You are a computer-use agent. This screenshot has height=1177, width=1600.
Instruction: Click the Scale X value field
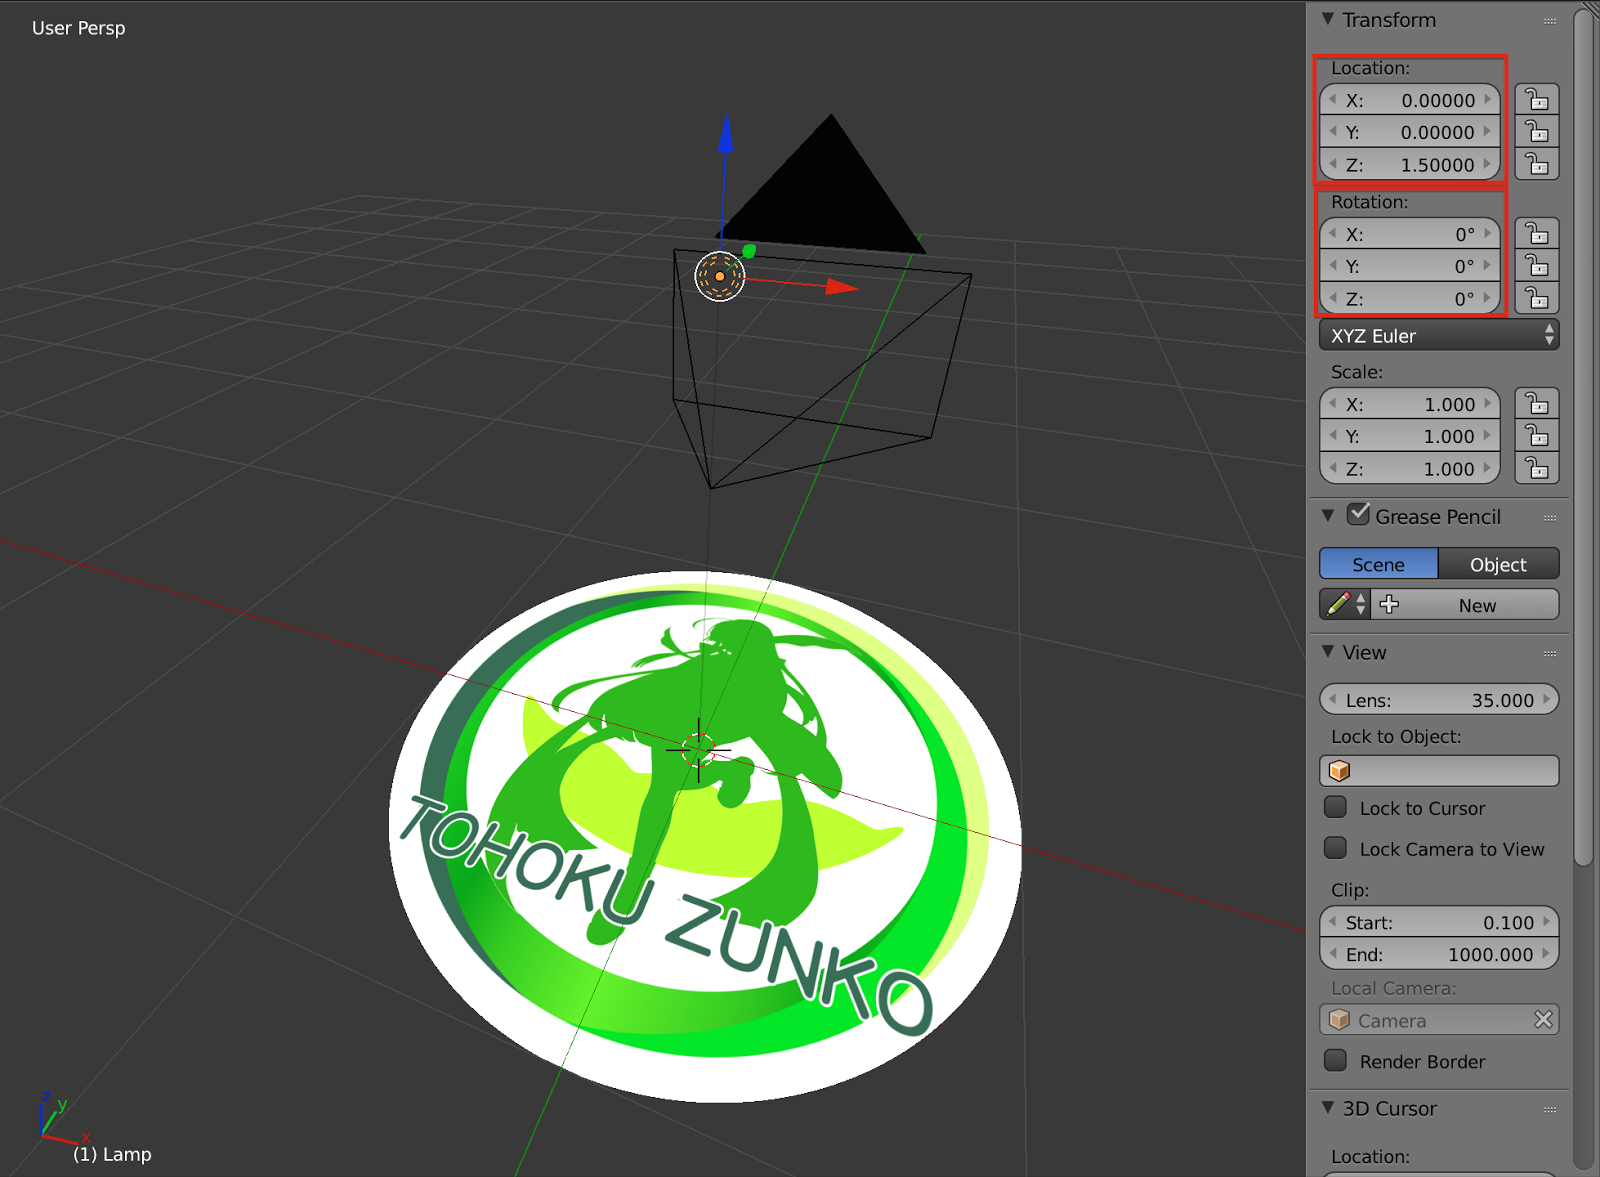(x=1410, y=404)
